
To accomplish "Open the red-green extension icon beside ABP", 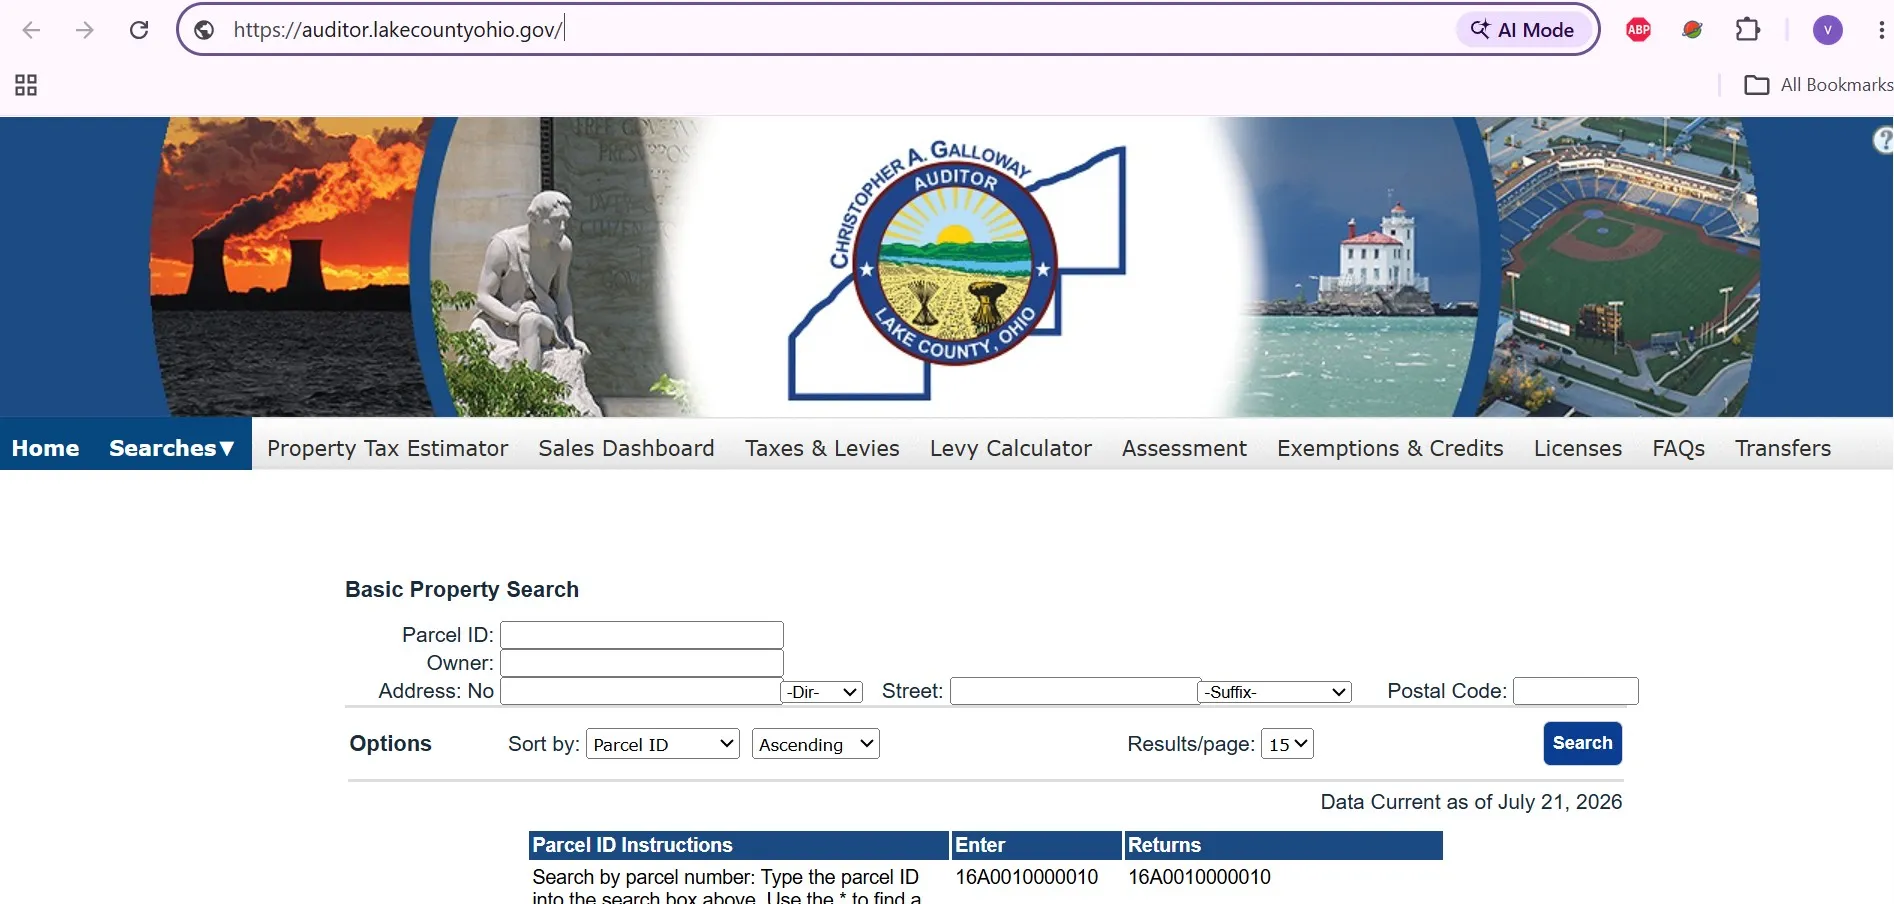I will tap(1692, 30).
